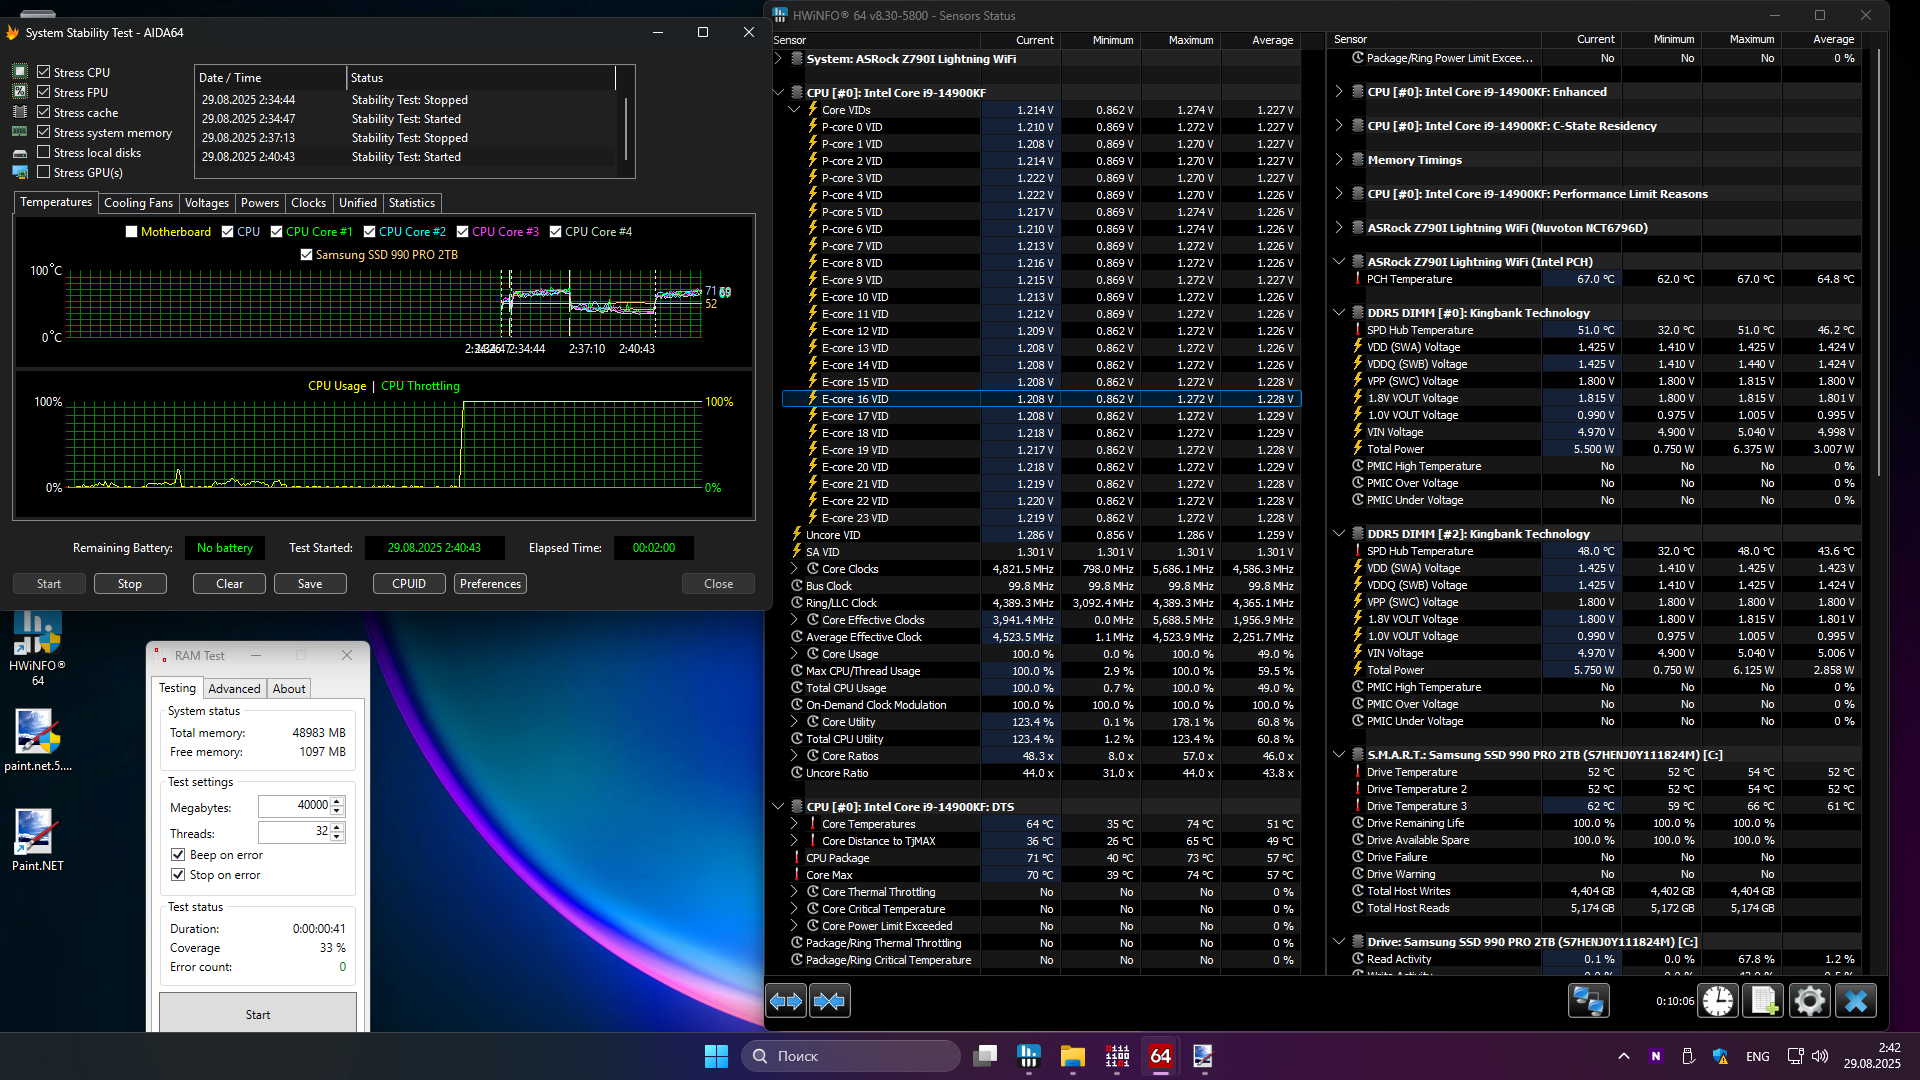
Task: Click RAM Test binary icon on taskbar
Action: [1117, 1056]
